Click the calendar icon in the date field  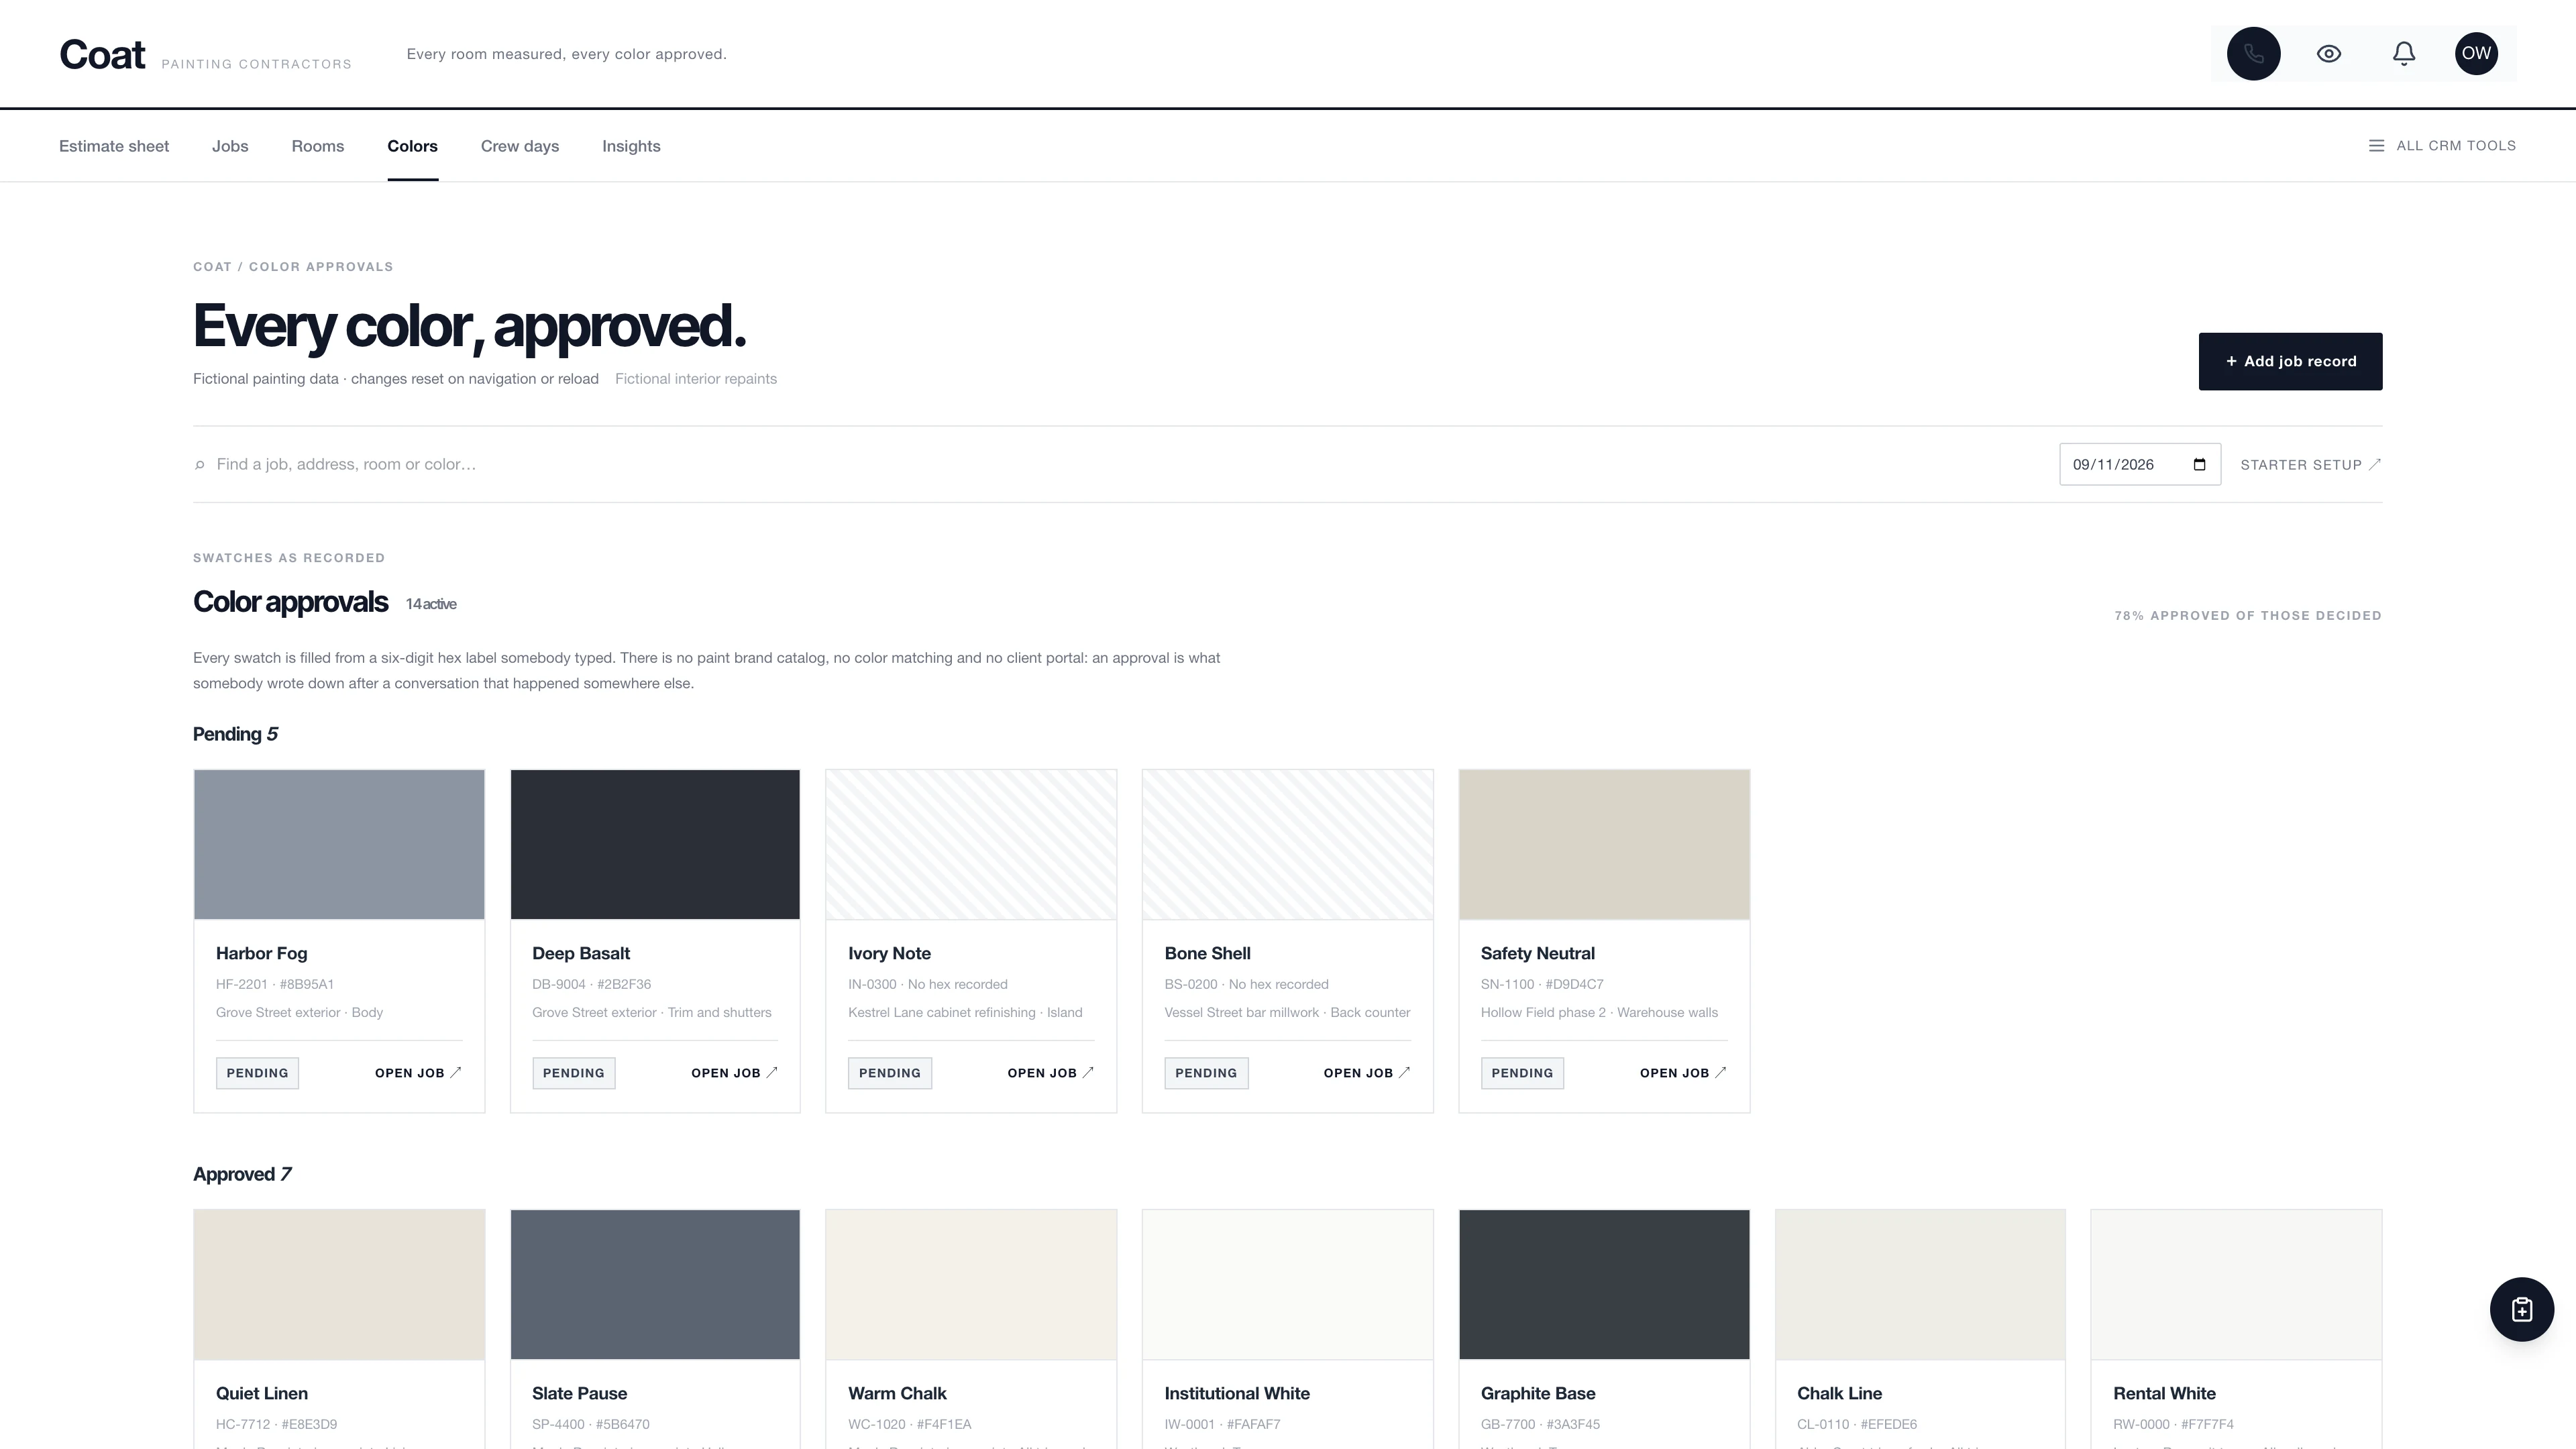click(2199, 464)
